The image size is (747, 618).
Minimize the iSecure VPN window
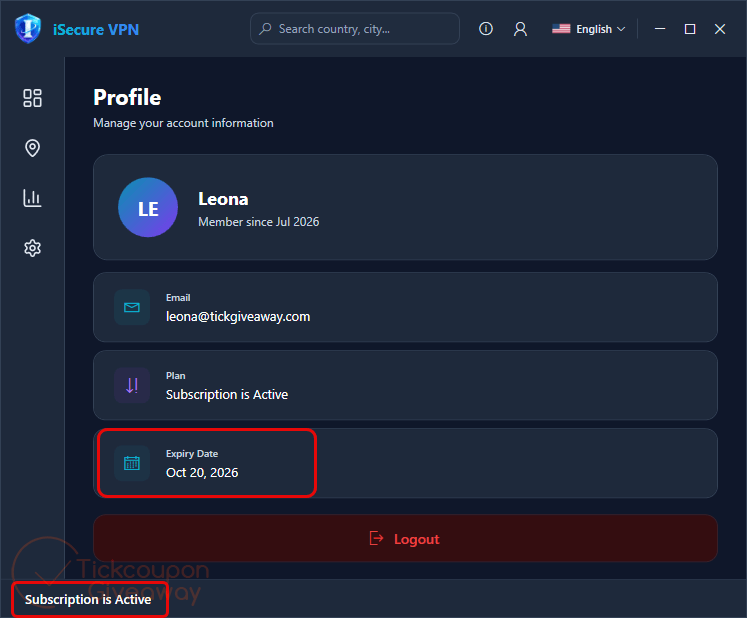[x=660, y=29]
